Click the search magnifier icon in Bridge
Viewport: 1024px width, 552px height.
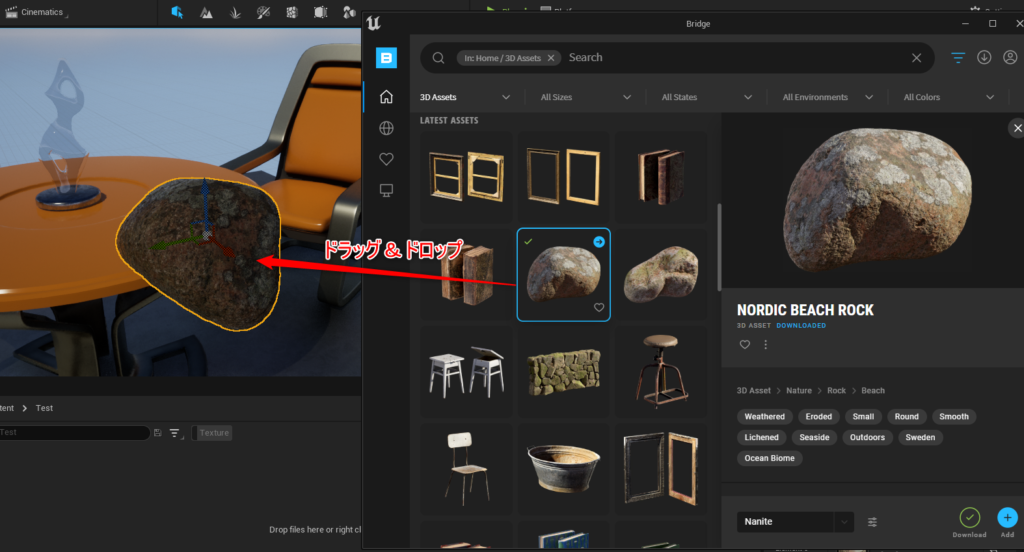[x=438, y=58]
